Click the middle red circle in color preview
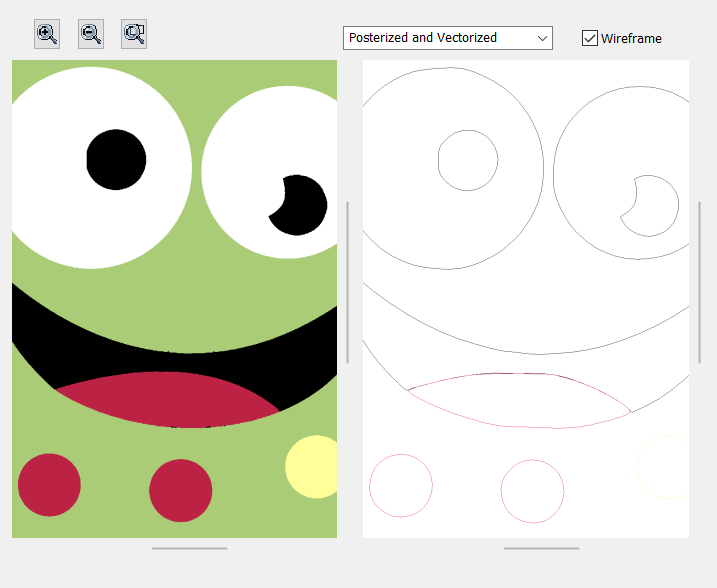Viewport: 717px width, 588px height. (181, 491)
